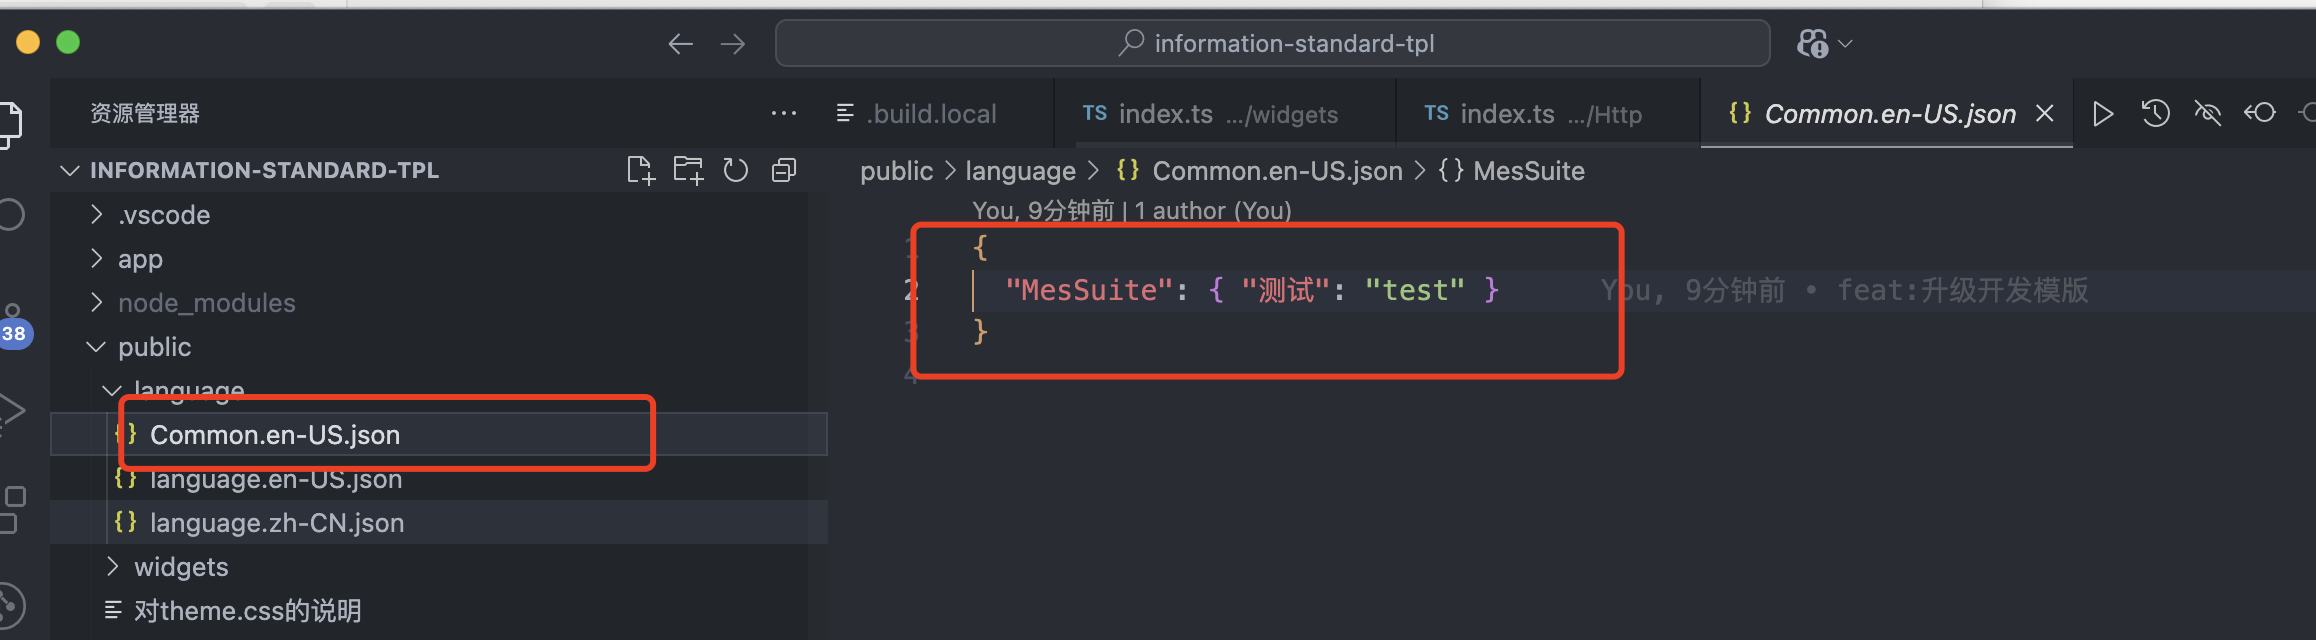The width and height of the screenshot is (2316, 640).
Task: Open the file history clock icon
Action: (x=2155, y=114)
